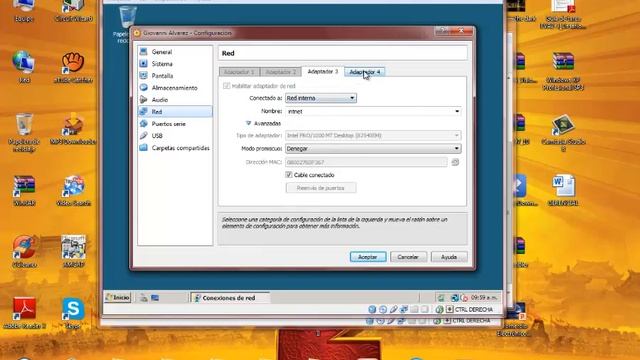The image size is (640, 360).
Task: Click the VM clock showing 09:59 a.m.
Action: tap(484, 298)
